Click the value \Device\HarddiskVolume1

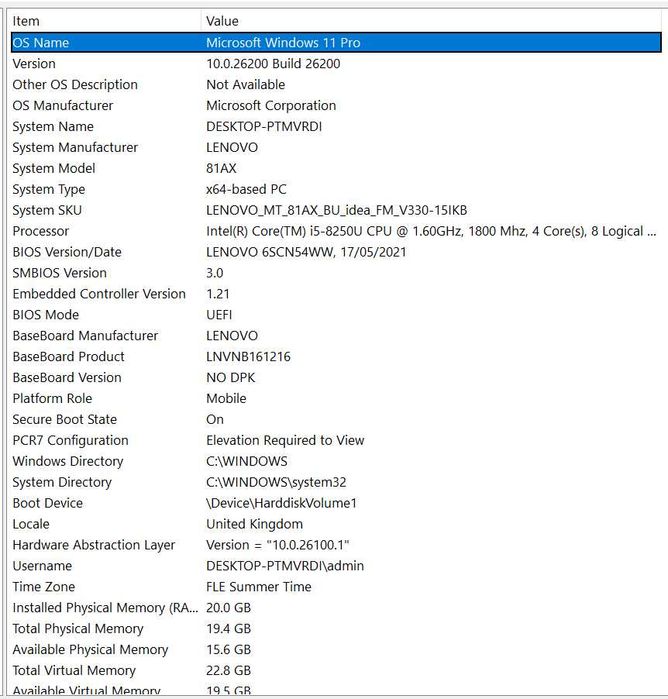click(281, 503)
